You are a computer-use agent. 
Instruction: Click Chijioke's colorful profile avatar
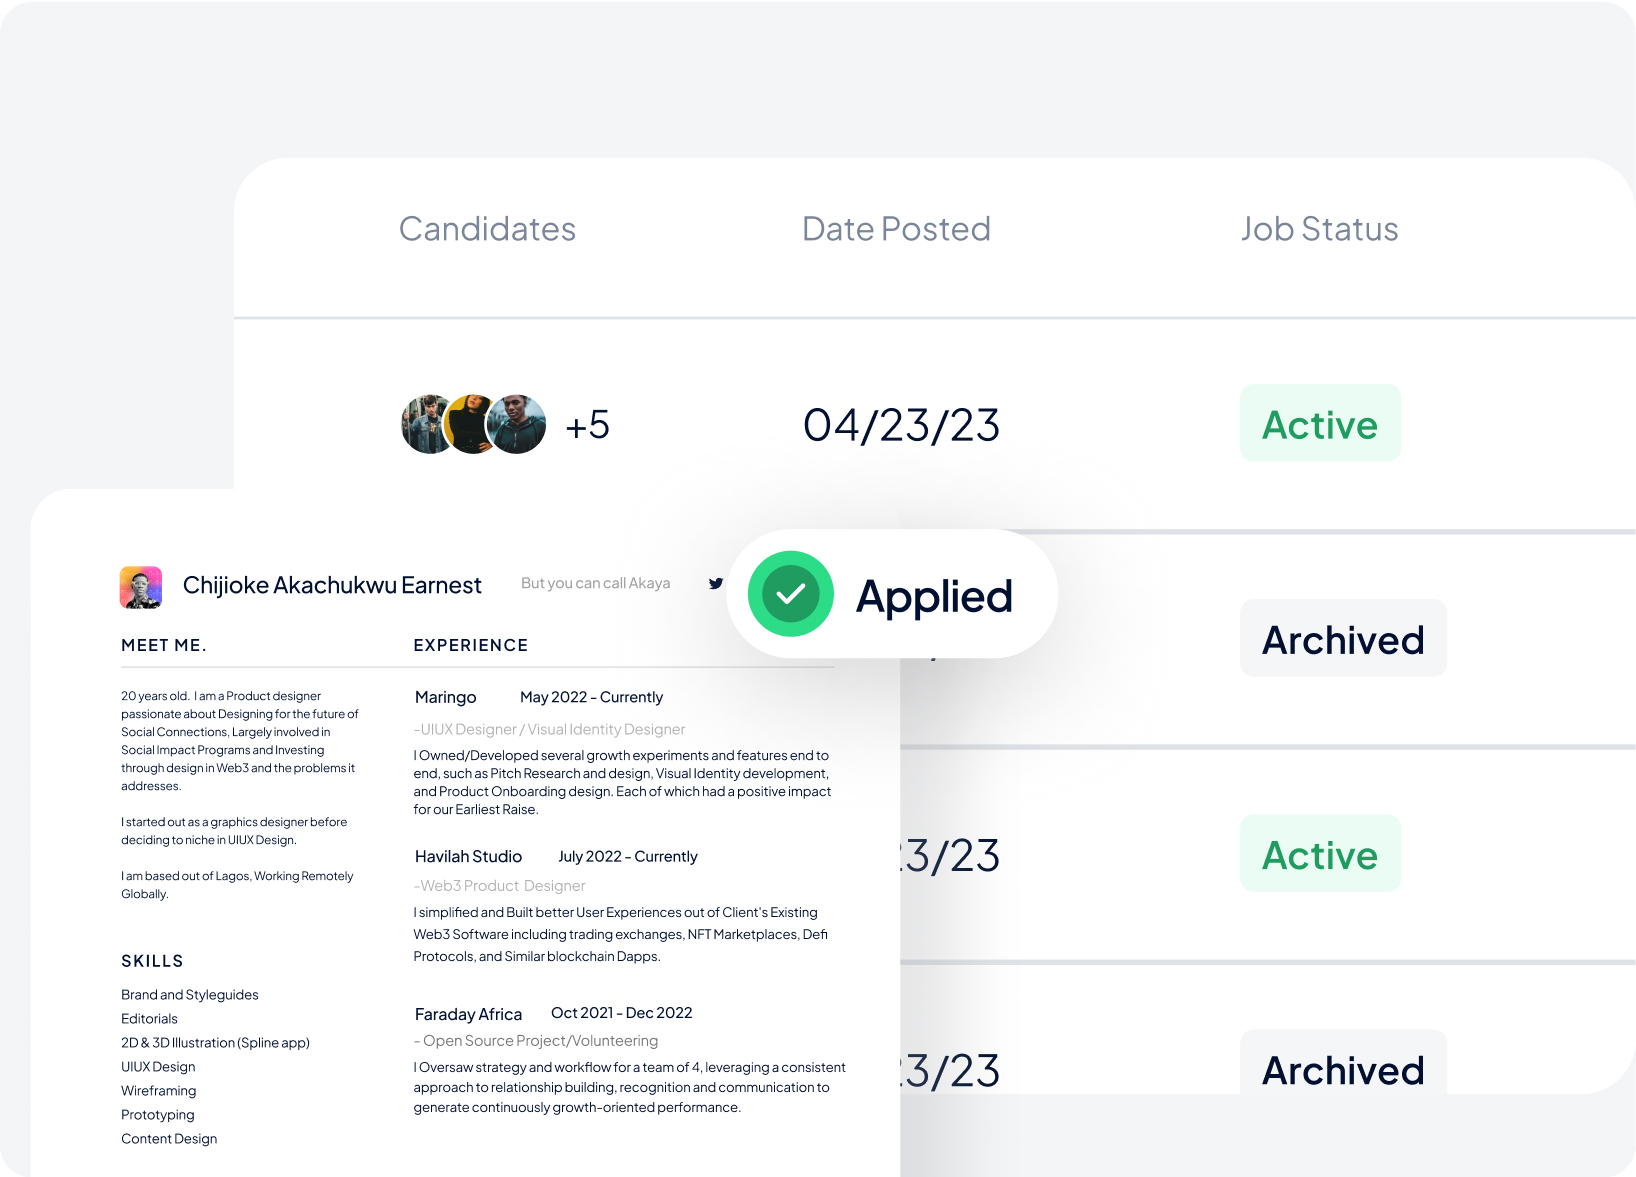pos(141,587)
